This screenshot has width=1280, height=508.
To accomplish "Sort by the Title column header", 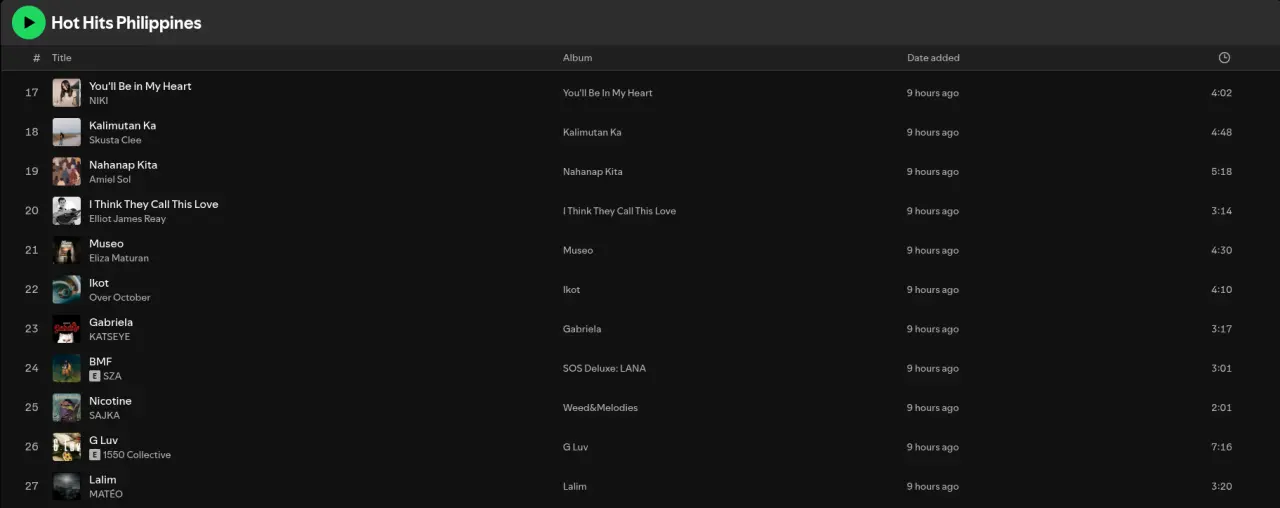I will pos(62,58).
